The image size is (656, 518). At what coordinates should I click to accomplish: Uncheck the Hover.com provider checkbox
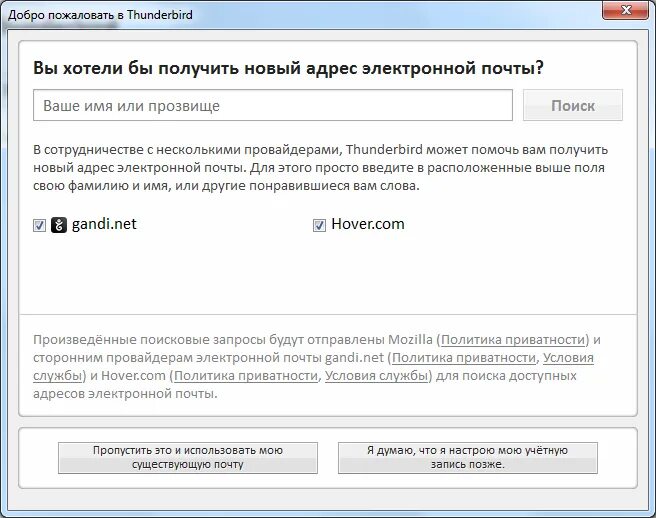tap(319, 226)
